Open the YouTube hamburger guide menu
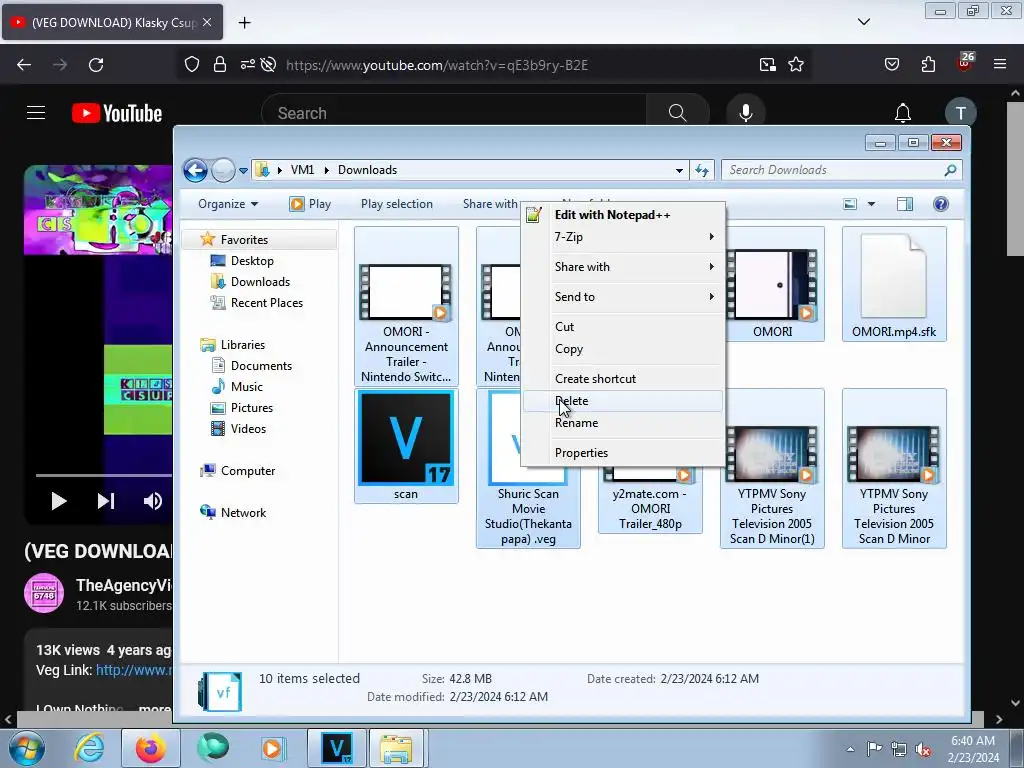 pyautogui.click(x=36, y=113)
